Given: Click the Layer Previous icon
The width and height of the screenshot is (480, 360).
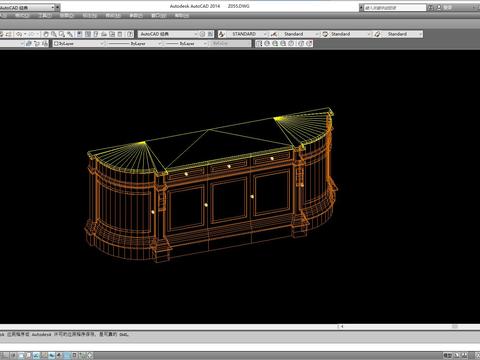Looking at the screenshot, I should [x=37, y=43].
